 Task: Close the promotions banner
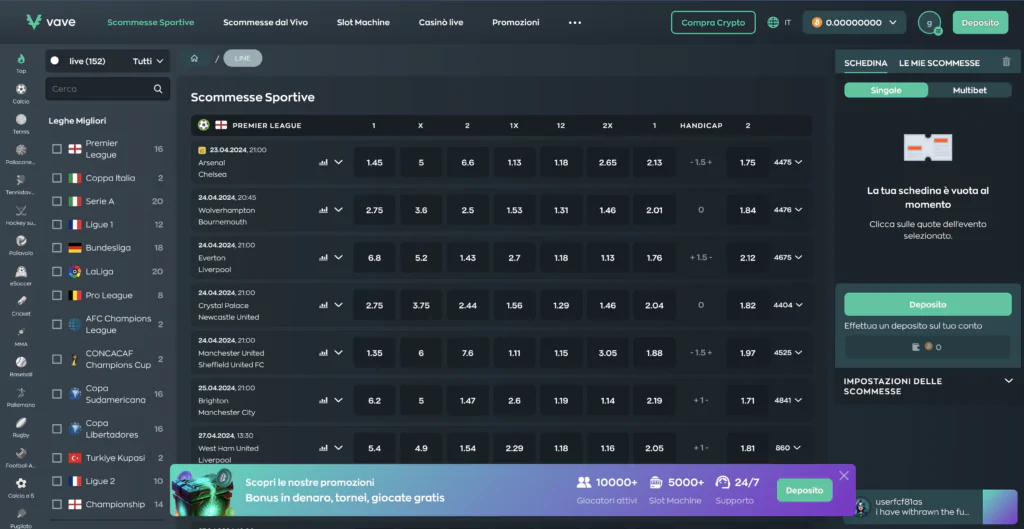[x=844, y=475]
